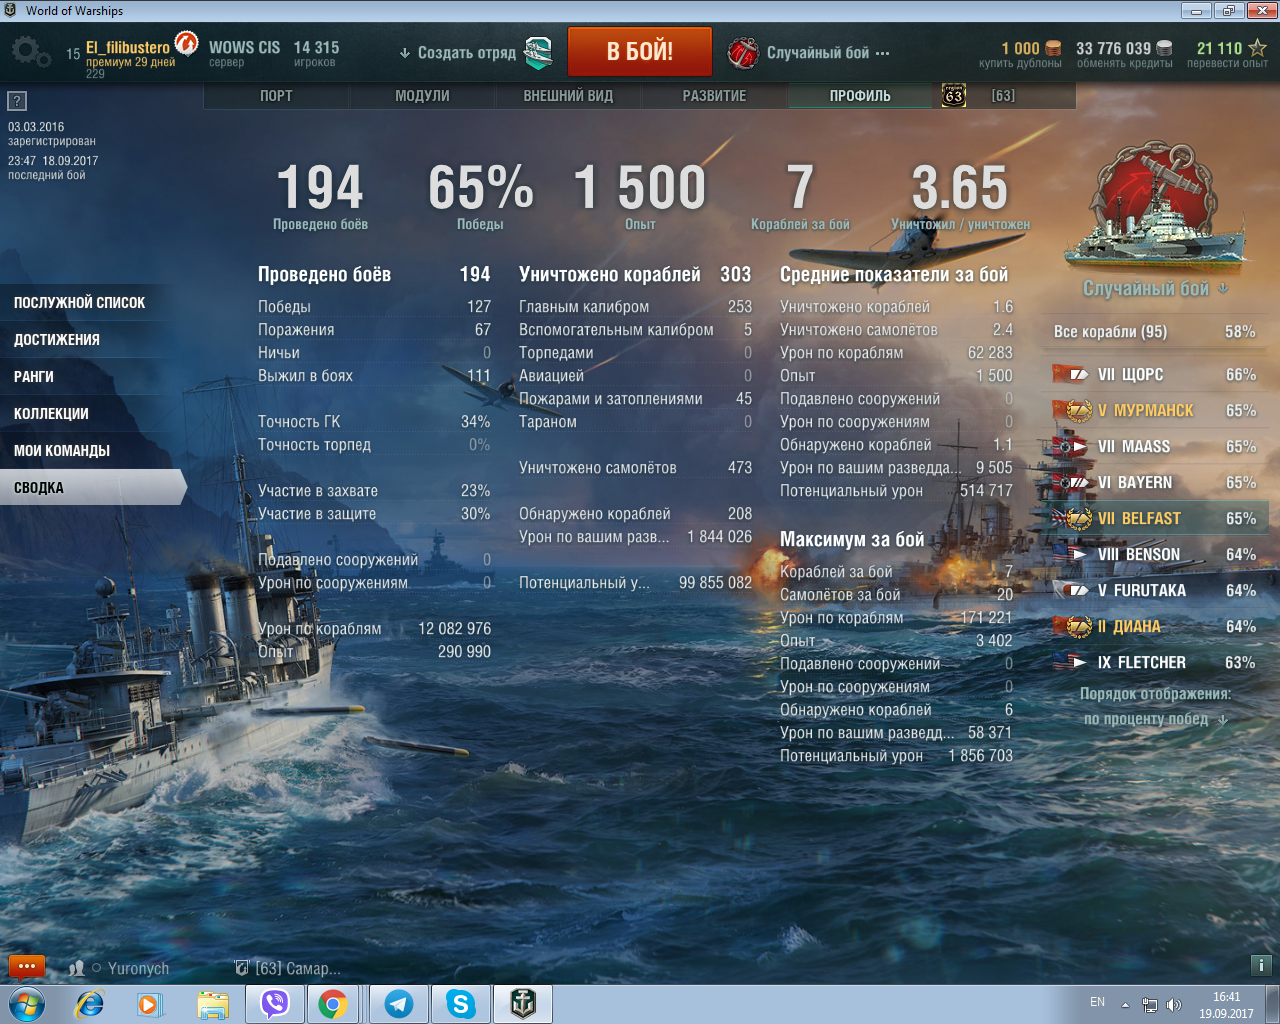Select ДОСТИЖЕНИЯ in the left sidebar
This screenshot has height=1024, width=1280.
click(57, 340)
